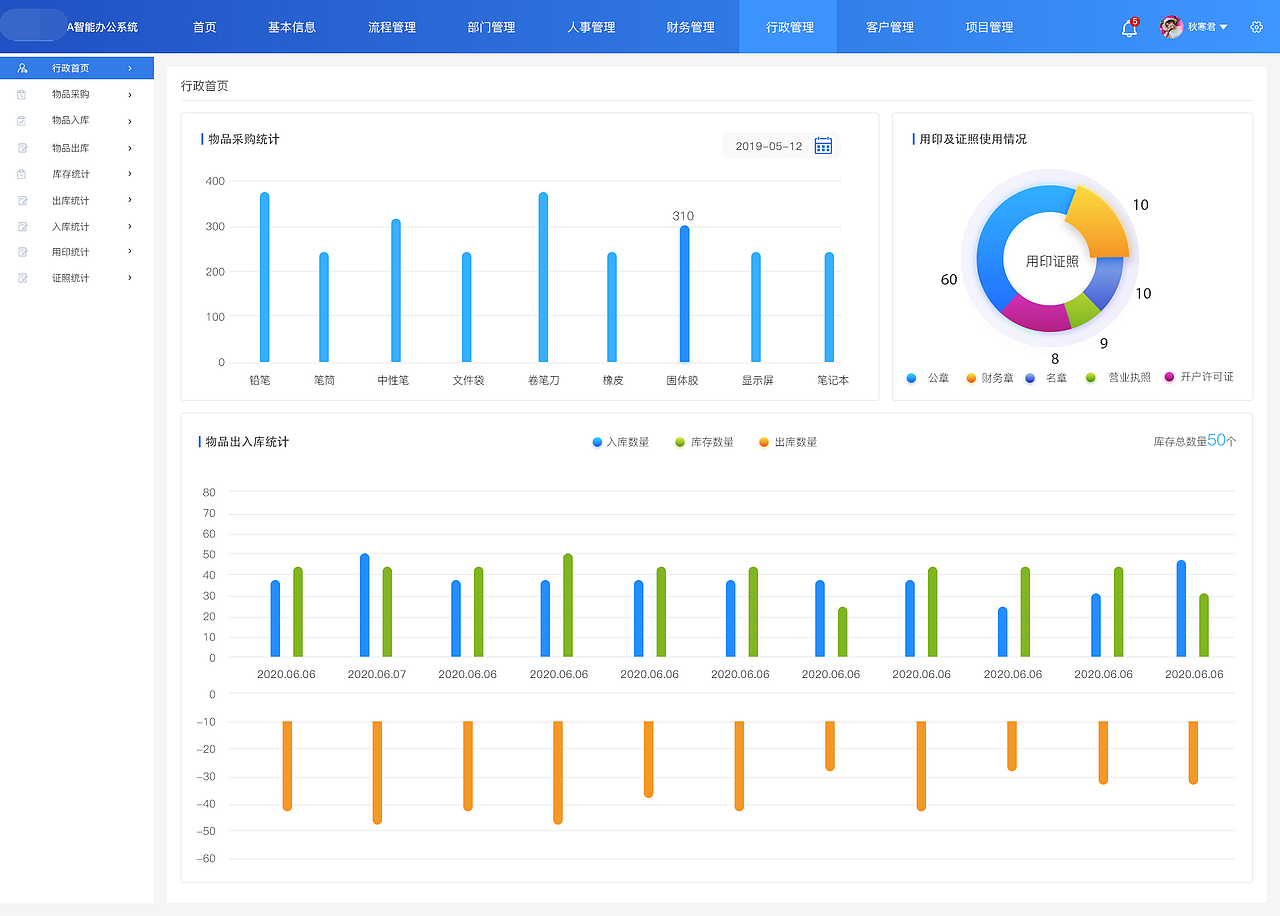This screenshot has width=1280, height=916.
Task: Toggle the 入库数量 legend series
Action: click(x=620, y=442)
